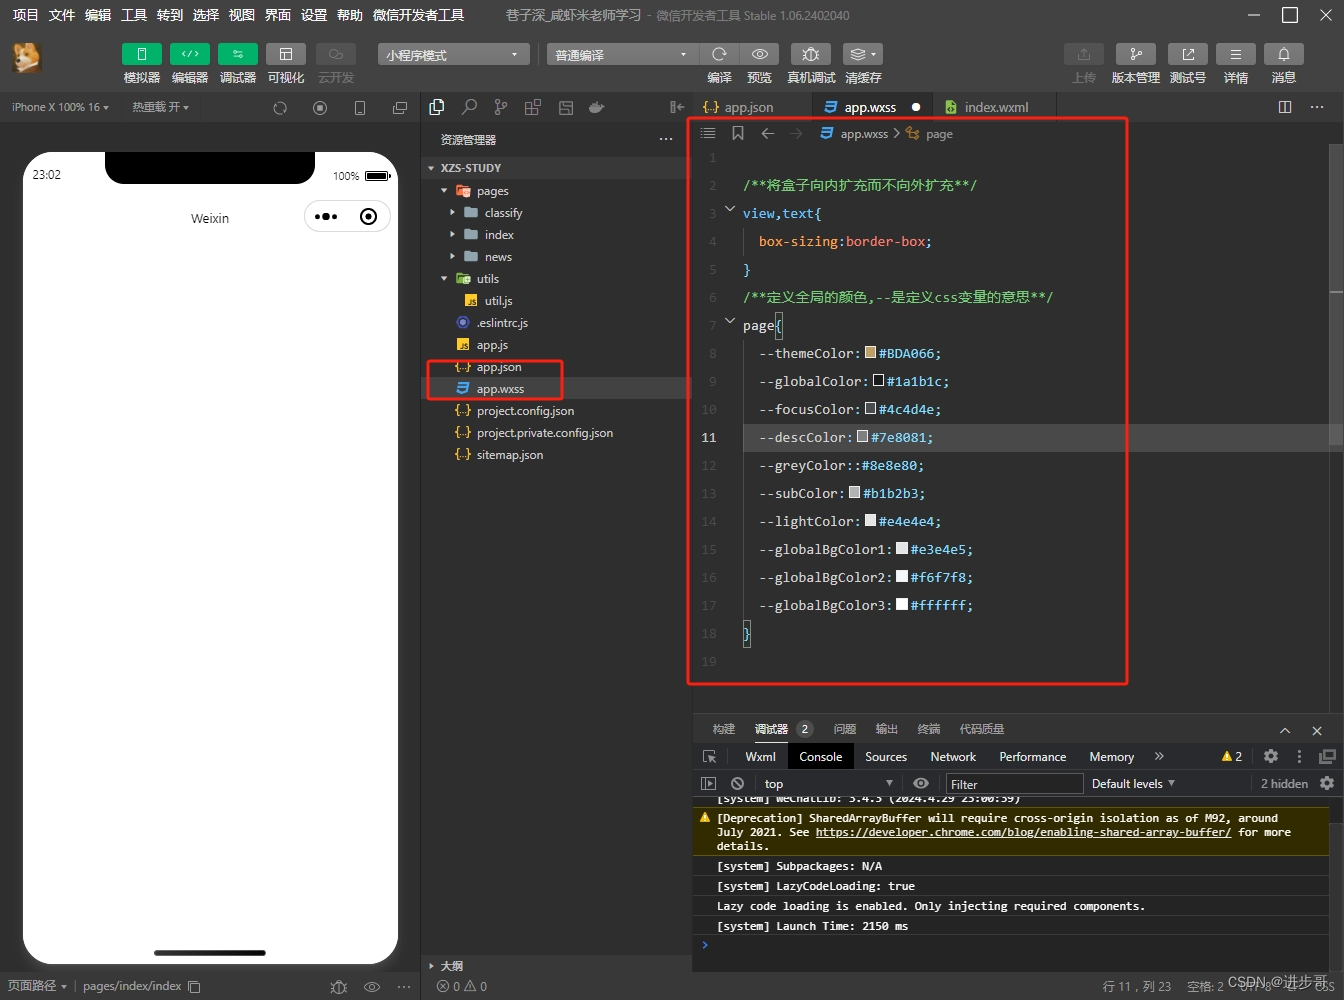Click the simulator phone device icon
The image size is (1344, 1000).
[360, 108]
